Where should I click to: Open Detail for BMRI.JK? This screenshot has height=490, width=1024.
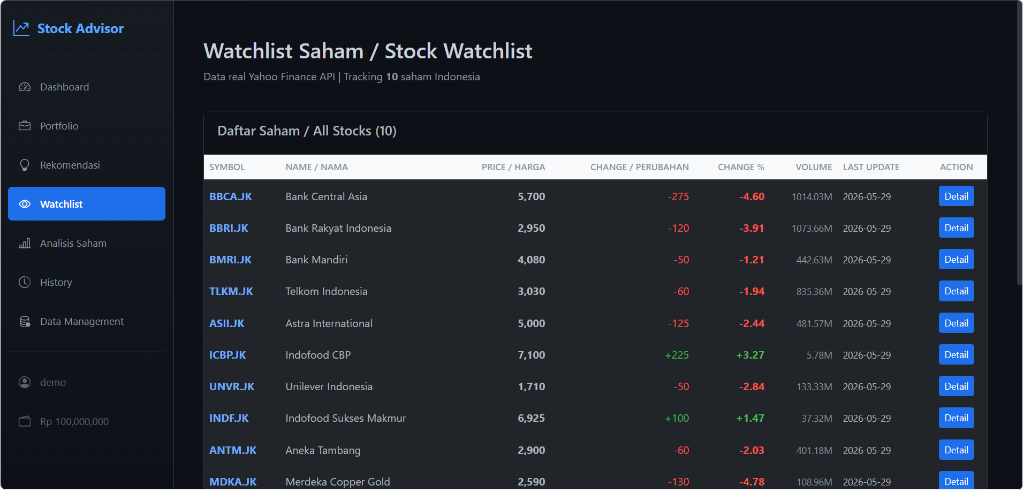pos(956,259)
